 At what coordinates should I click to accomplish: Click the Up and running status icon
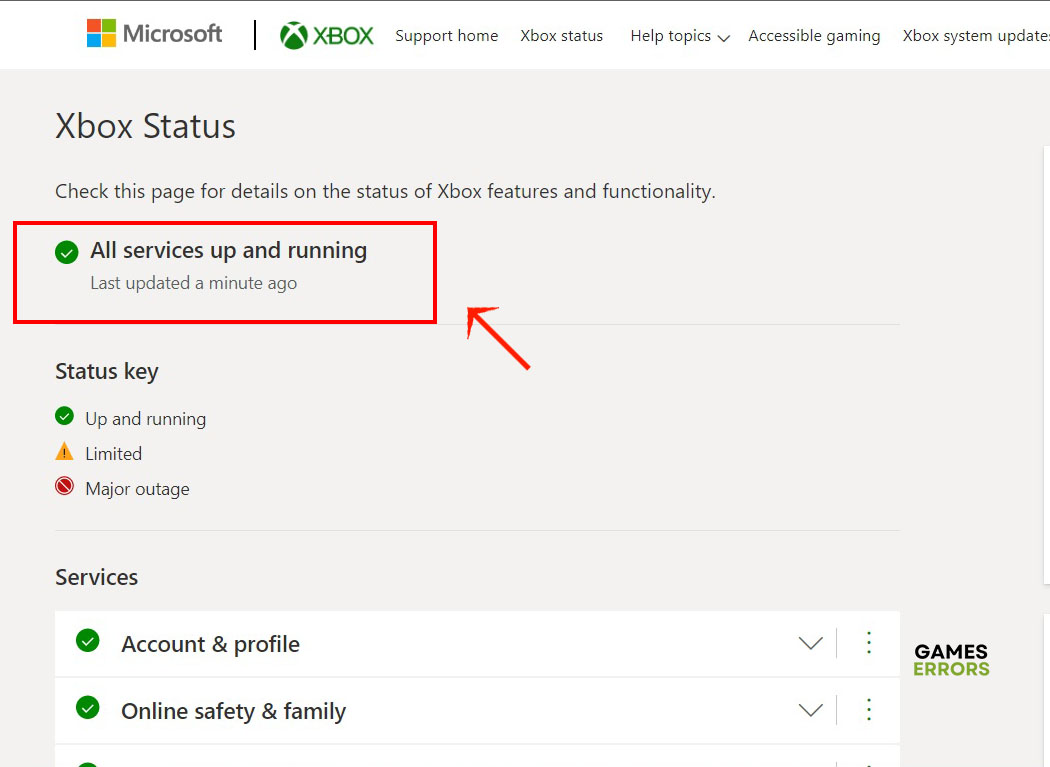click(64, 416)
